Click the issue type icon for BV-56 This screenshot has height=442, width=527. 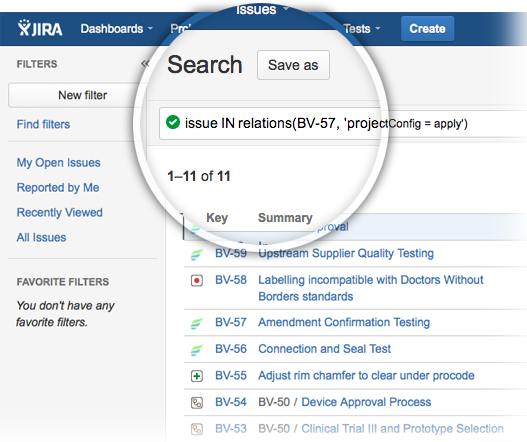pos(197,350)
